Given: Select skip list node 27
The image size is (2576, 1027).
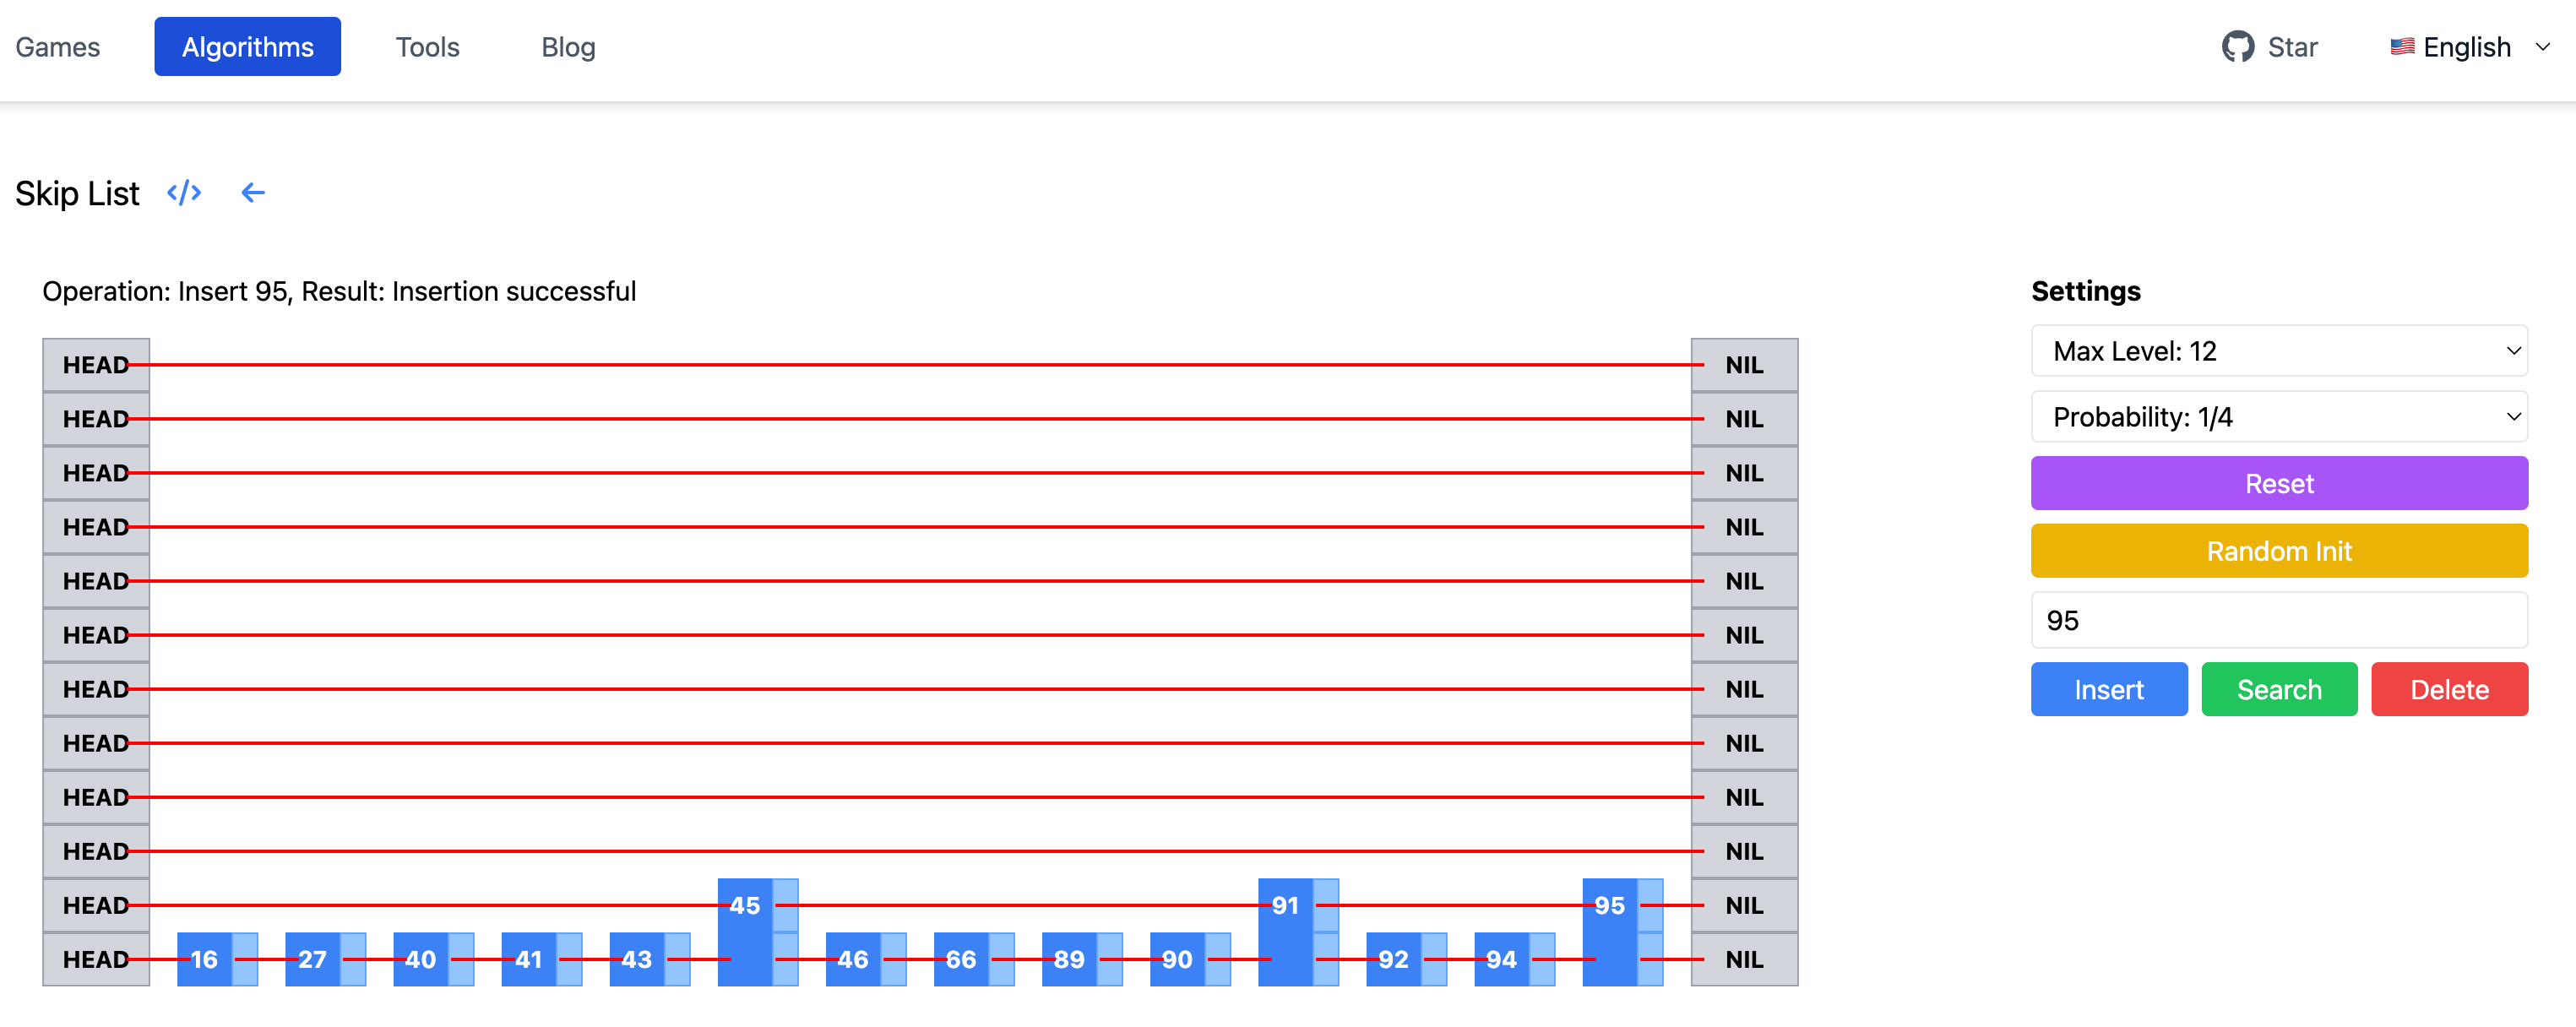Looking at the screenshot, I should tap(325, 960).
